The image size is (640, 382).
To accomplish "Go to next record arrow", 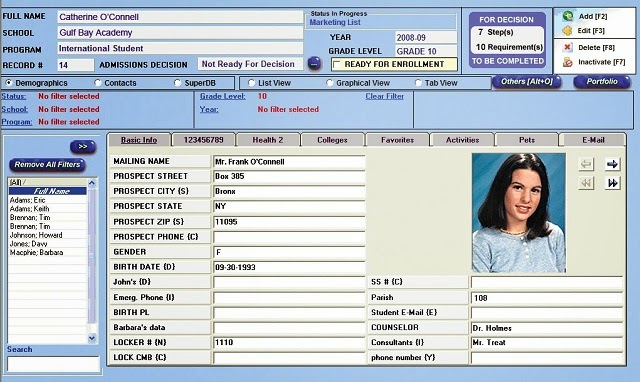I will (612, 164).
